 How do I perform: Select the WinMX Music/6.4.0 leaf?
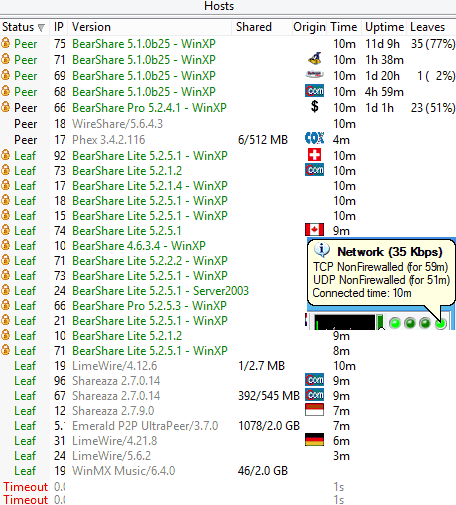click(x=228, y=471)
